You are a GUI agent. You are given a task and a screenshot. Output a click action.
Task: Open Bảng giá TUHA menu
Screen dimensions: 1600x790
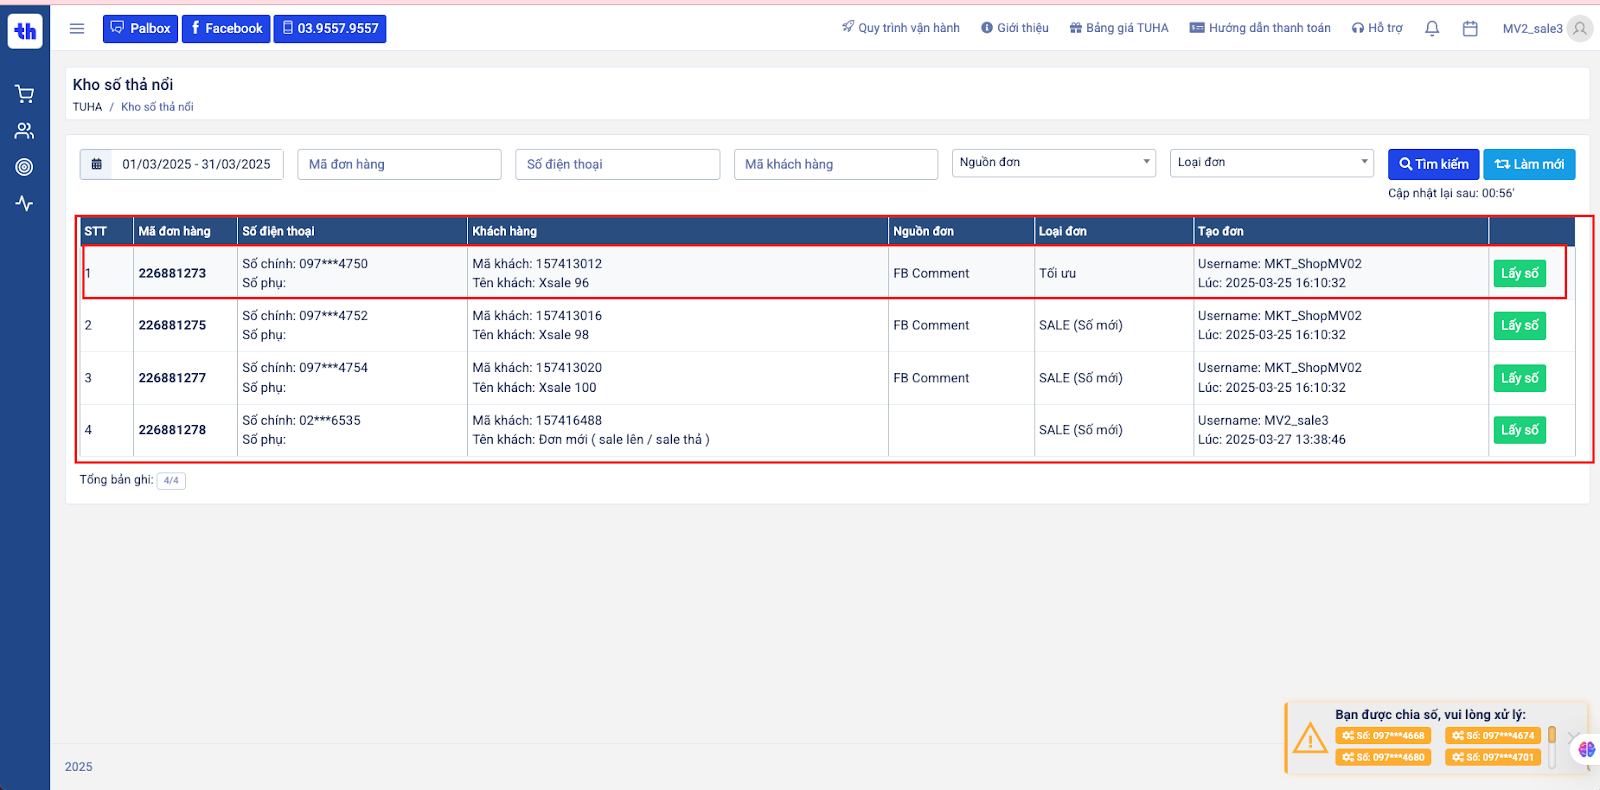click(x=1119, y=28)
